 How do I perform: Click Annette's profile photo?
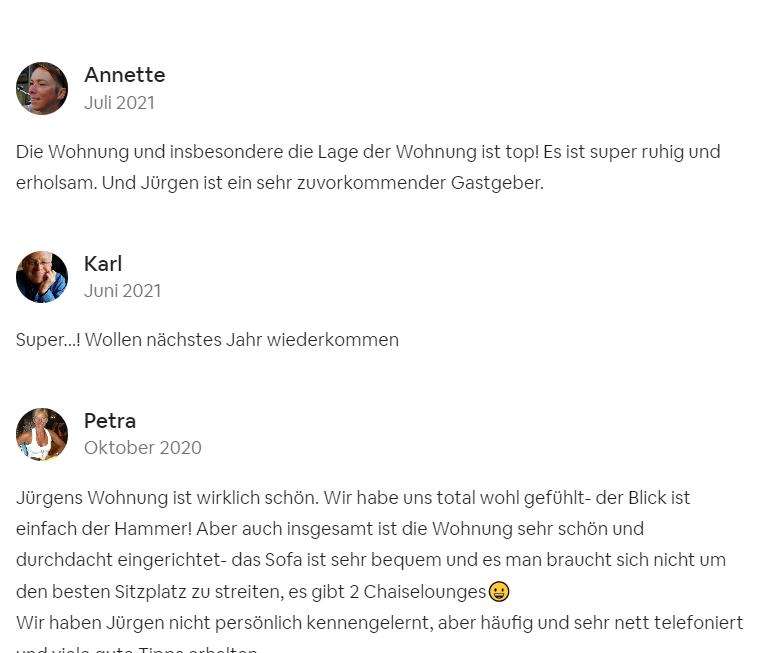tap(42, 88)
